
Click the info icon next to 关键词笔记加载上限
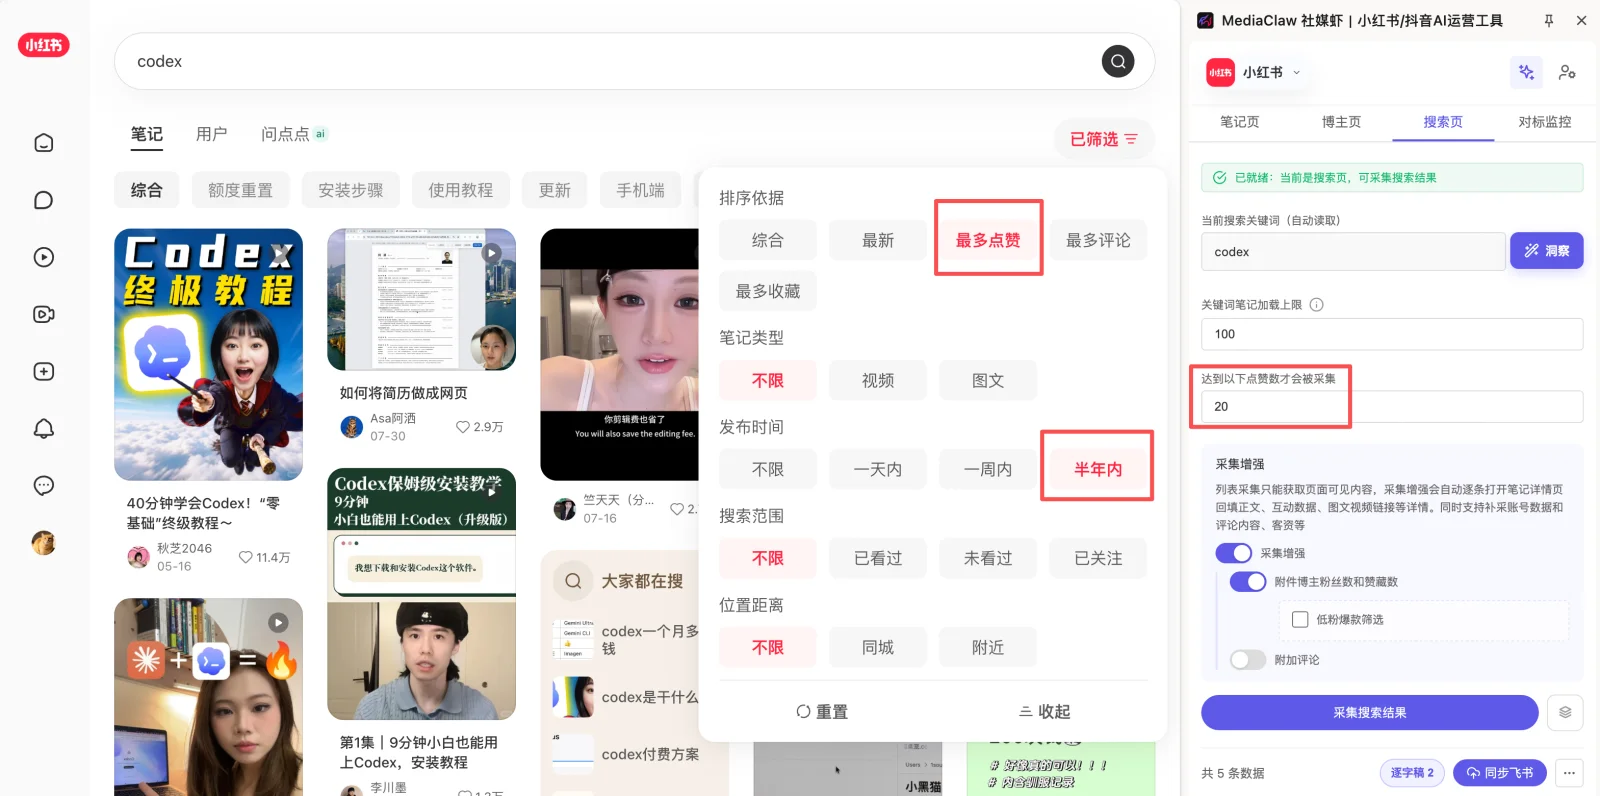(1316, 305)
